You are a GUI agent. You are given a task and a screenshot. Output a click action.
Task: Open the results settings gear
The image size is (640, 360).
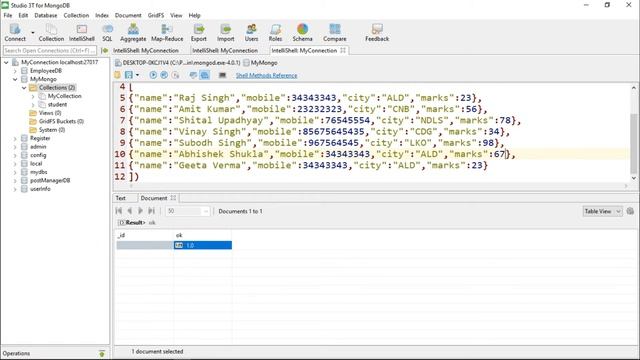630,211
